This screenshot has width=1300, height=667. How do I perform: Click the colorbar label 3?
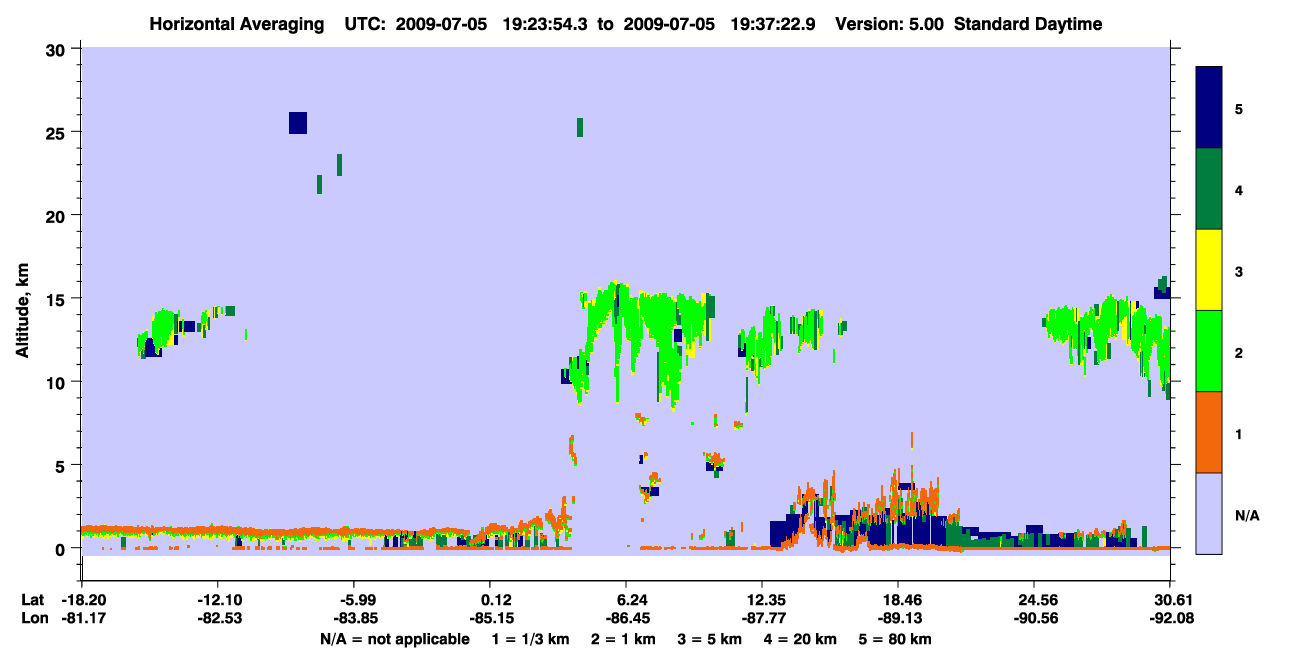(x=1238, y=270)
